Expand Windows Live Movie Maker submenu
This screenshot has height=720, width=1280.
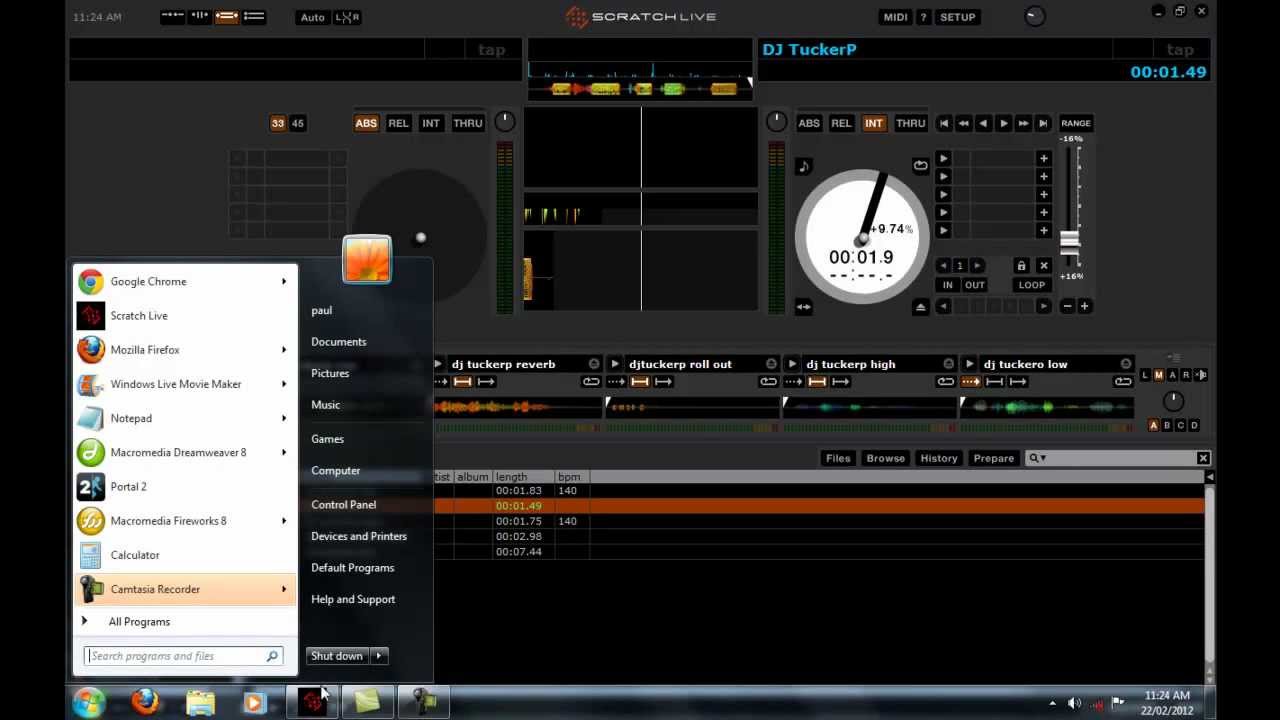click(x=284, y=384)
